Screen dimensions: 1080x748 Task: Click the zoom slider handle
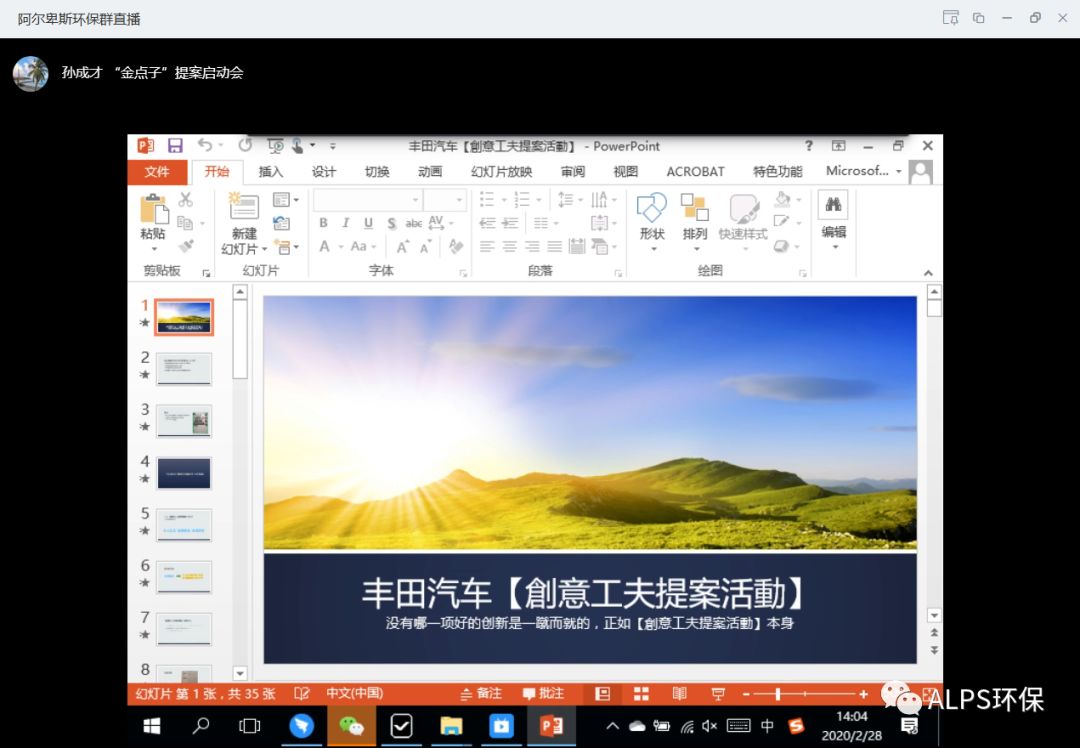click(x=778, y=694)
